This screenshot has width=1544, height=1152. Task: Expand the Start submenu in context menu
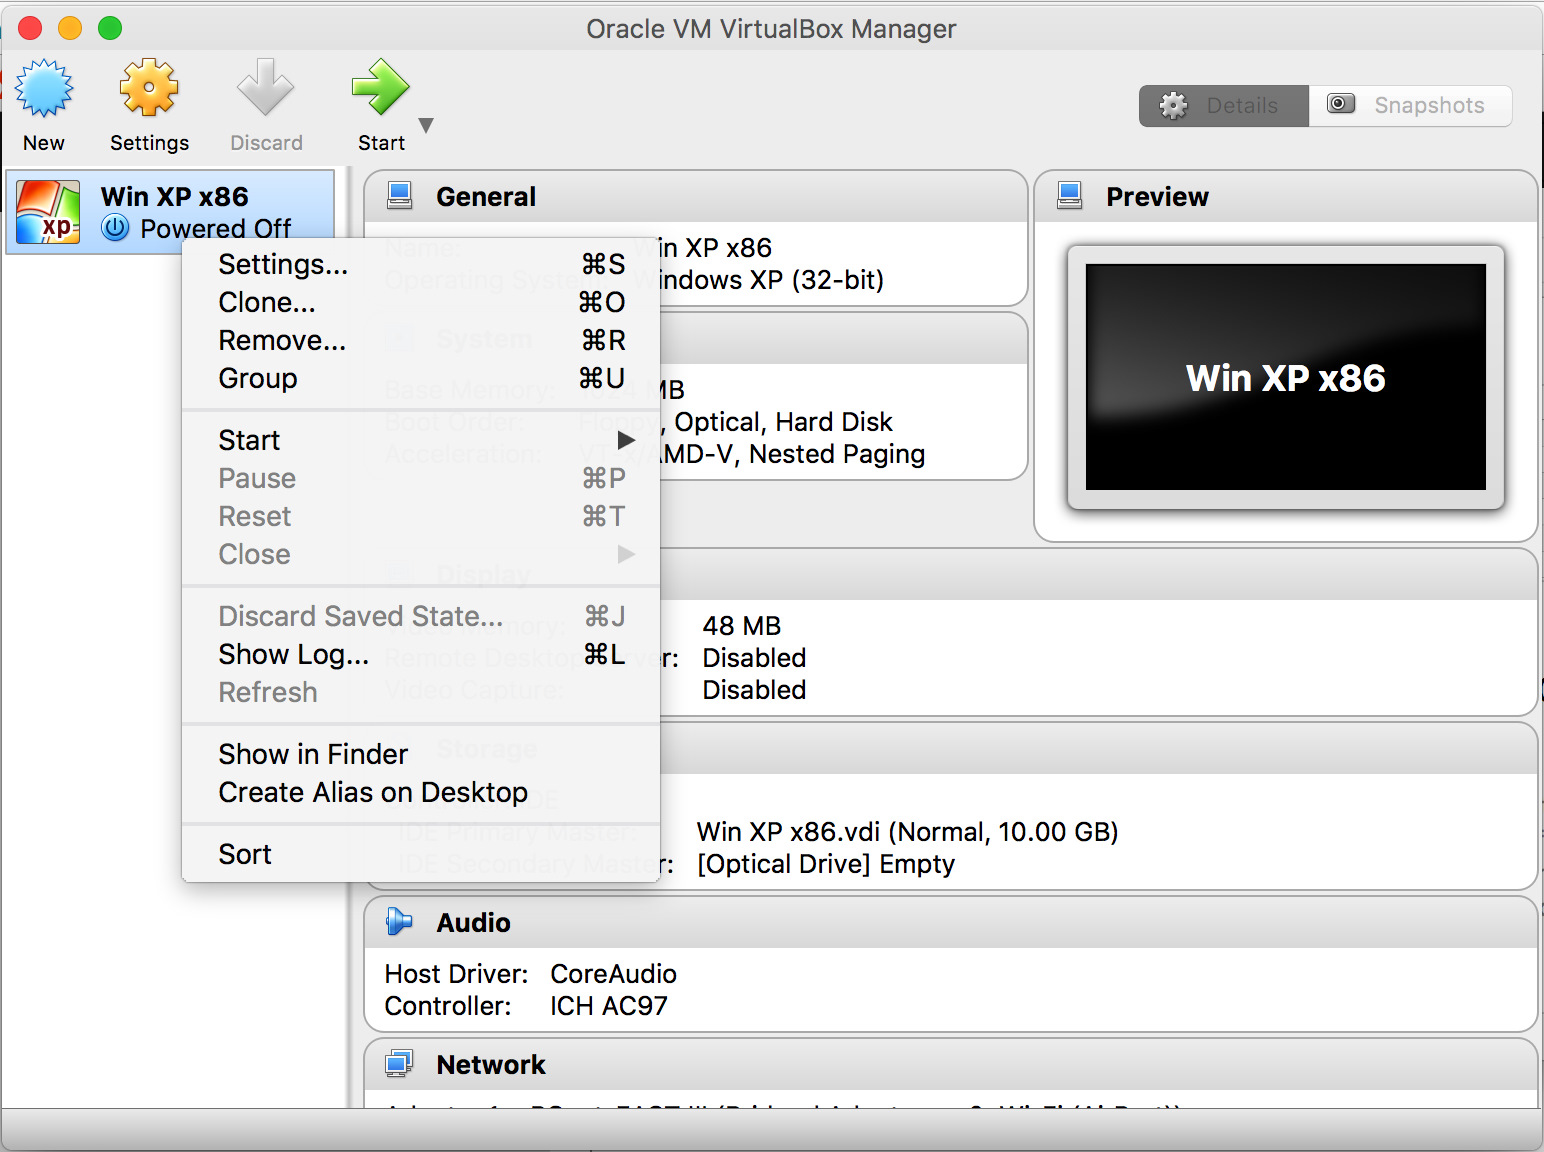coord(421,440)
